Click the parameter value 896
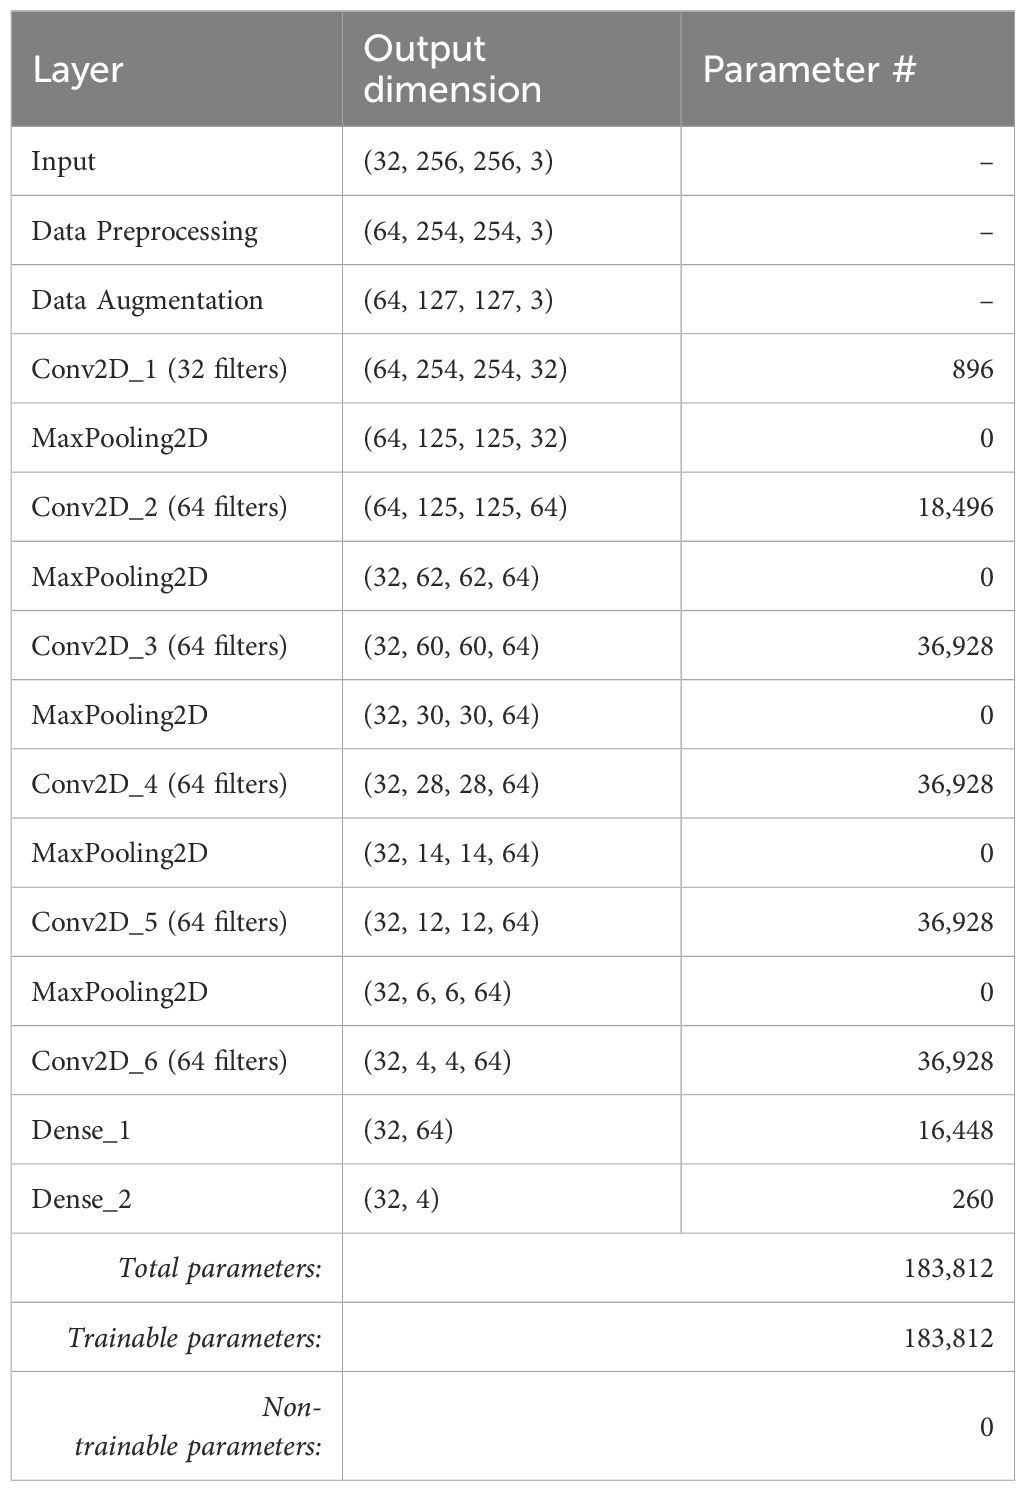Image resolution: width=1025 pixels, height=1491 pixels. click(x=973, y=369)
